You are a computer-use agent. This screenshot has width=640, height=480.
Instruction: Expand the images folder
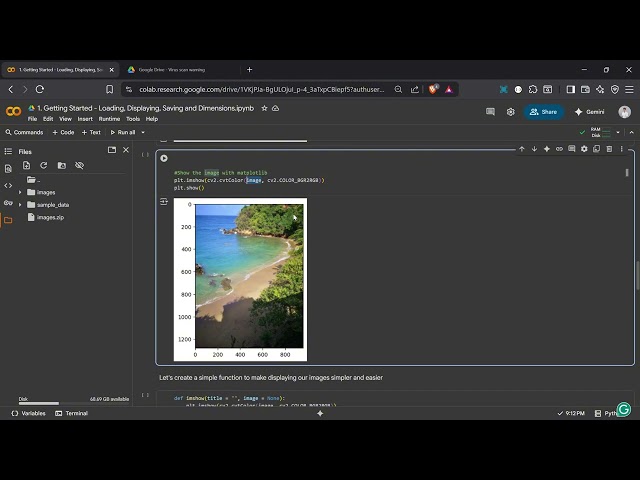click(x=20, y=192)
